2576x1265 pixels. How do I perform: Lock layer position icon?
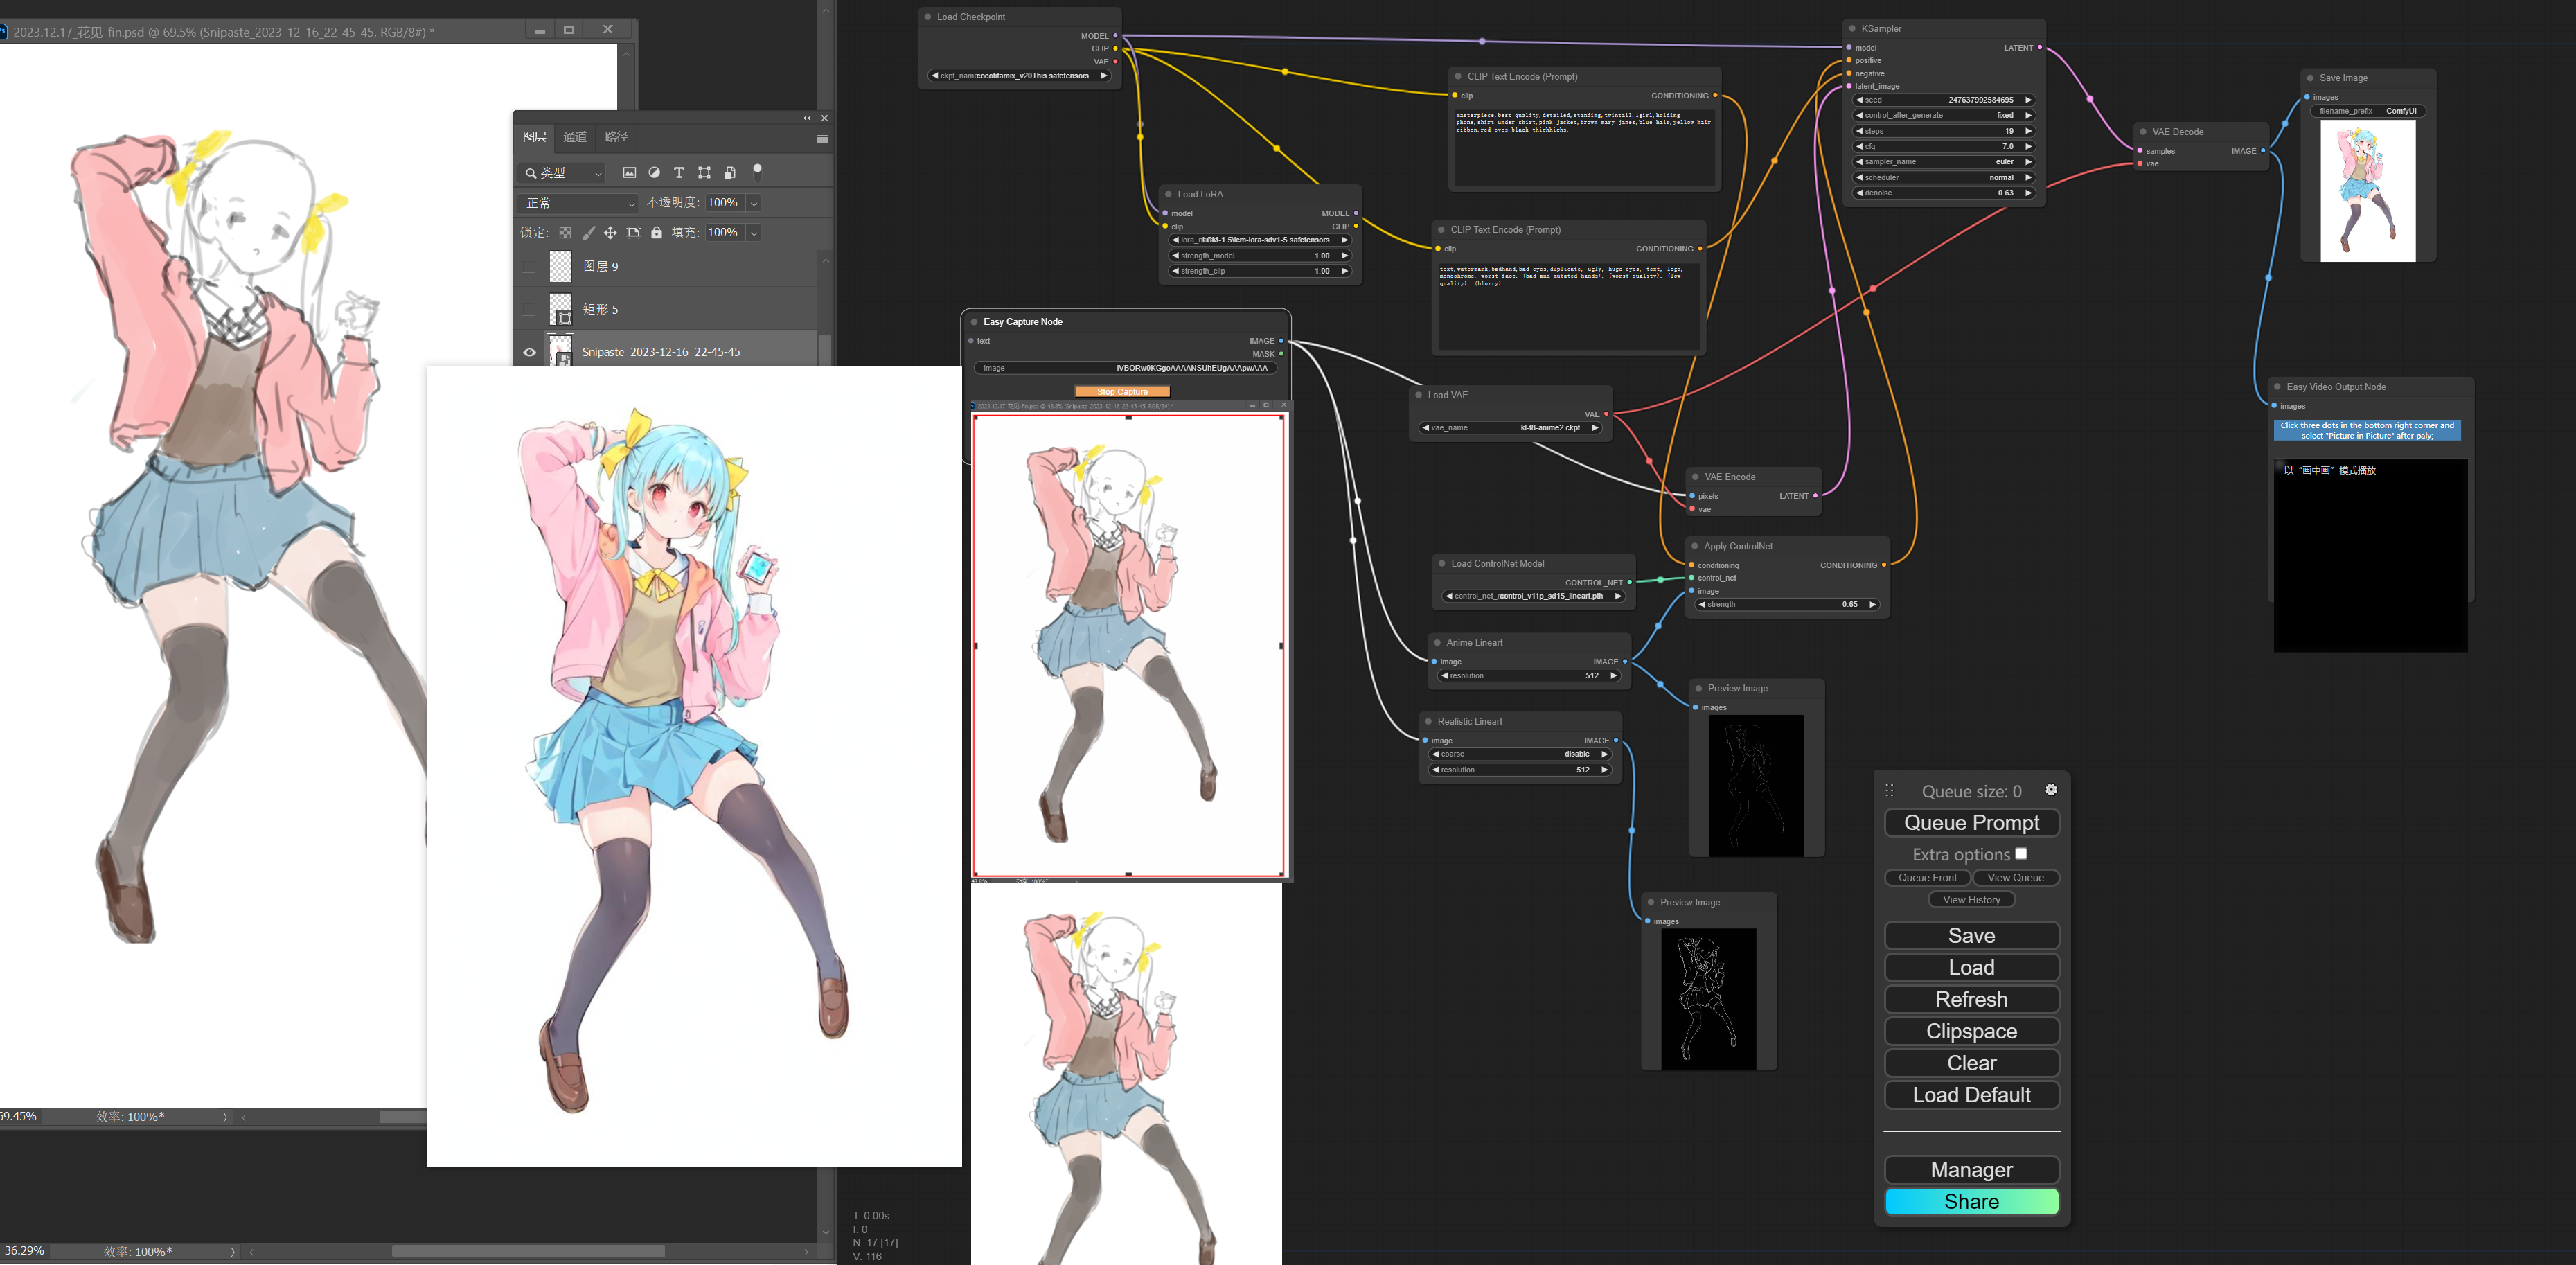pyautogui.click(x=610, y=233)
